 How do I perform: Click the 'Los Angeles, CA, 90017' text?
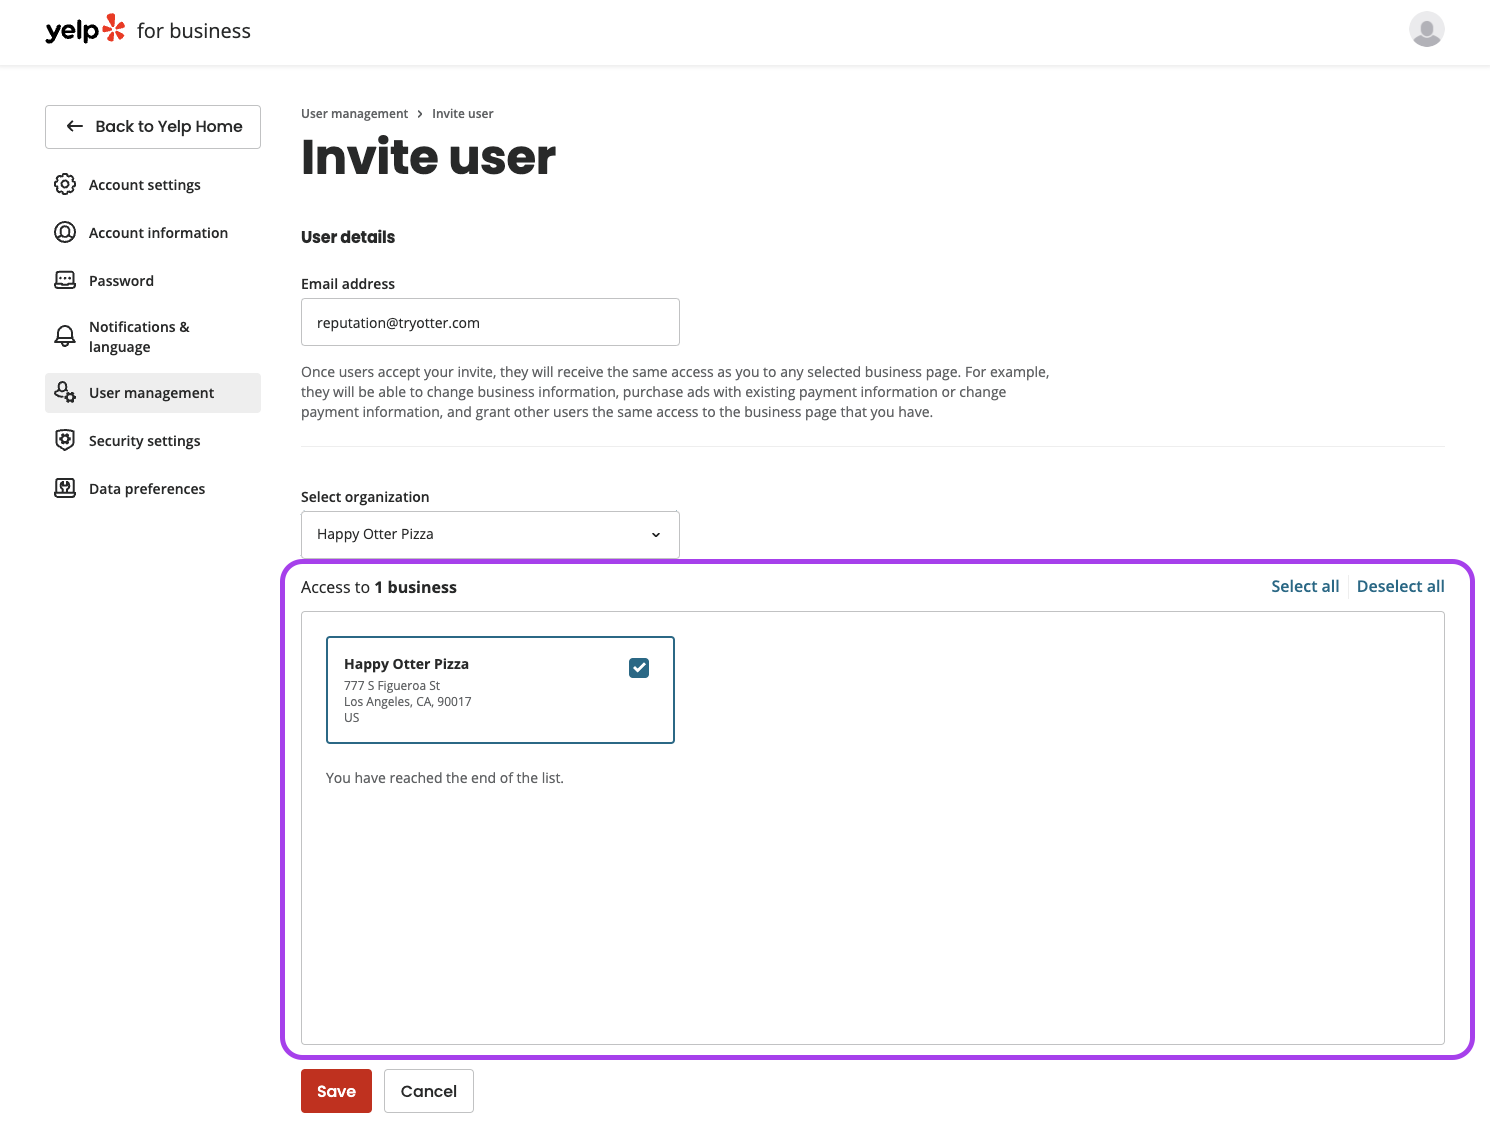(x=408, y=702)
